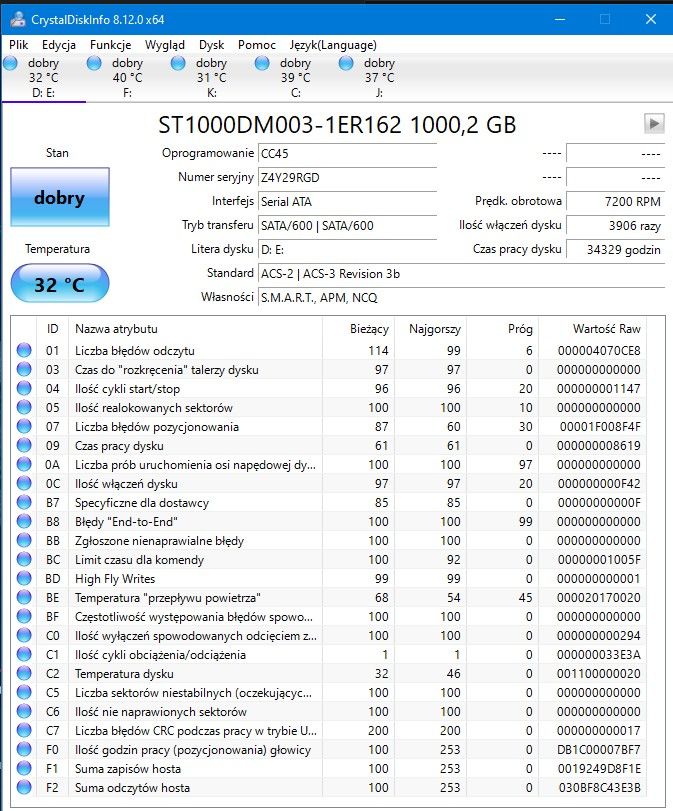Image resolution: width=673 pixels, height=811 pixels.
Task: Click the dobry health status button
Action: pyautogui.click(x=60, y=197)
